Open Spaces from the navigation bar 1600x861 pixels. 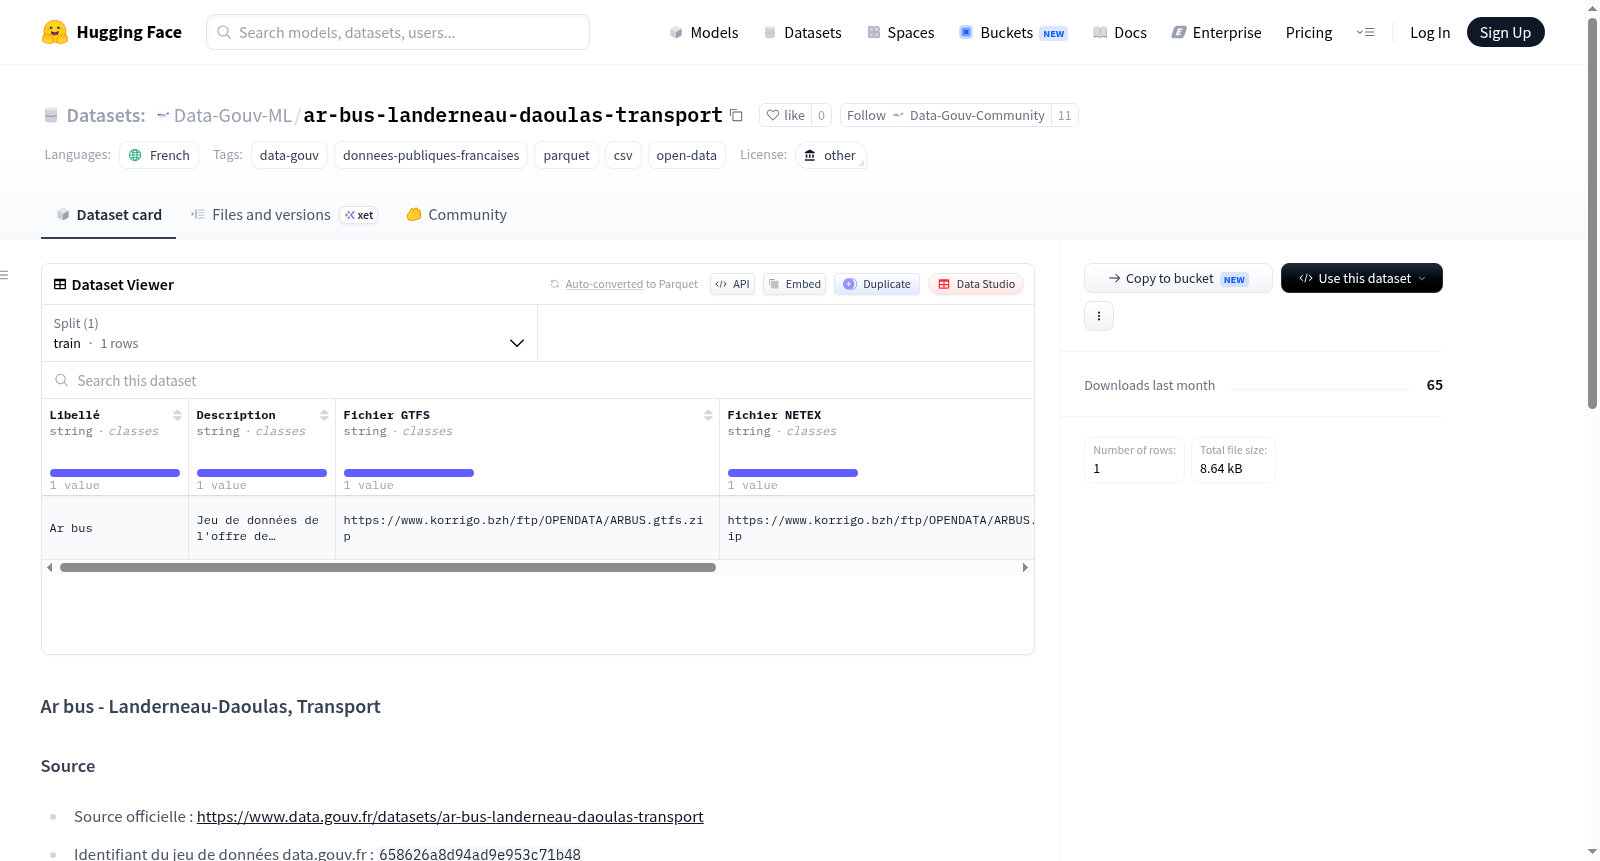click(x=900, y=32)
